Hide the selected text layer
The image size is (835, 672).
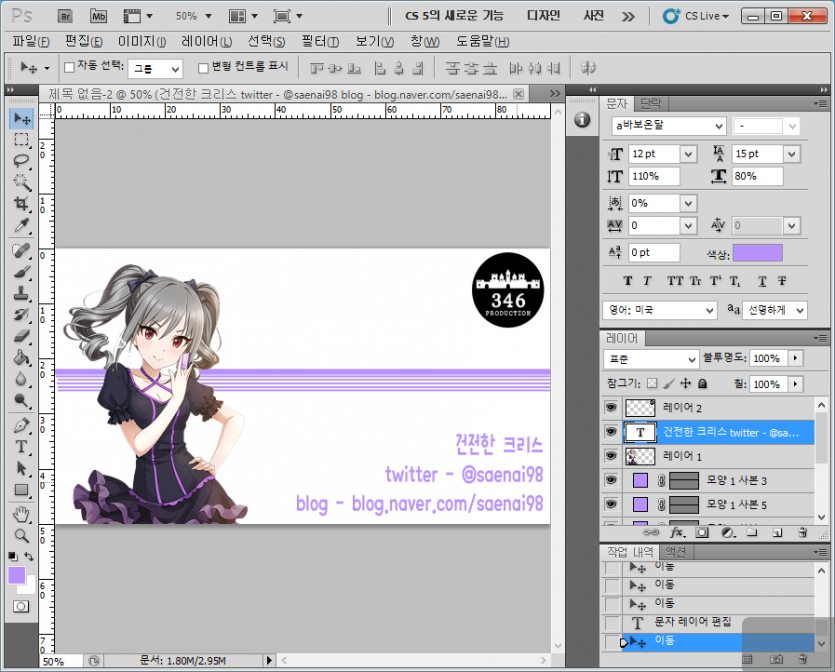(611, 432)
